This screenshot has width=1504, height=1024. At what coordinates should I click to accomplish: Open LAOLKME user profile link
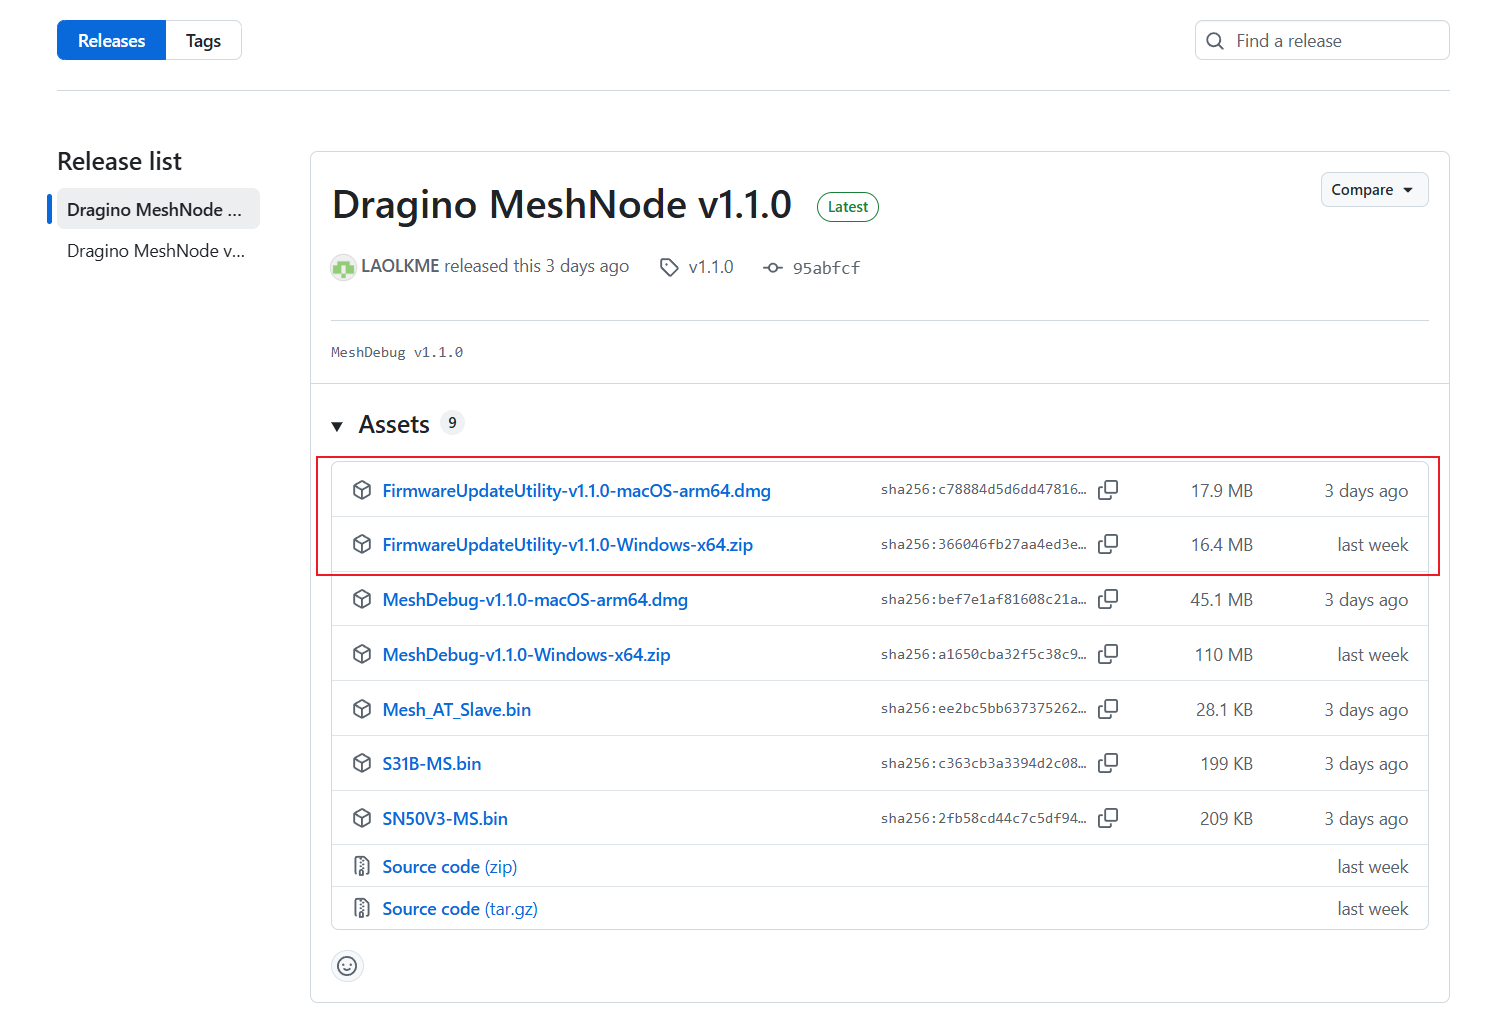(x=400, y=266)
